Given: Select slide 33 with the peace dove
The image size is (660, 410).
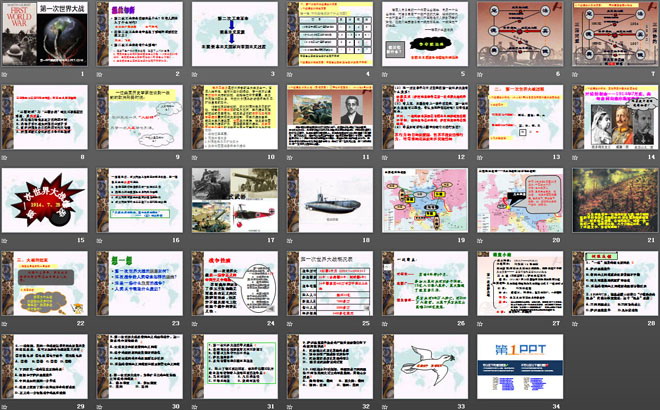Looking at the screenshot, I should click(425, 367).
